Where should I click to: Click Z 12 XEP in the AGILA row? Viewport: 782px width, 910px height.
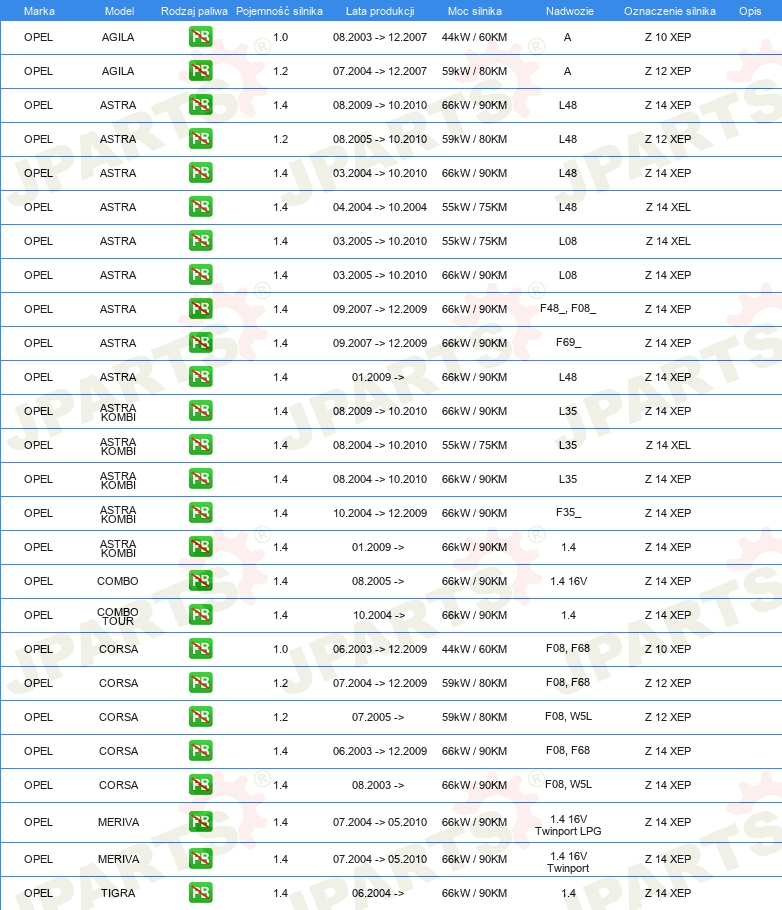click(x=668, y=71)
